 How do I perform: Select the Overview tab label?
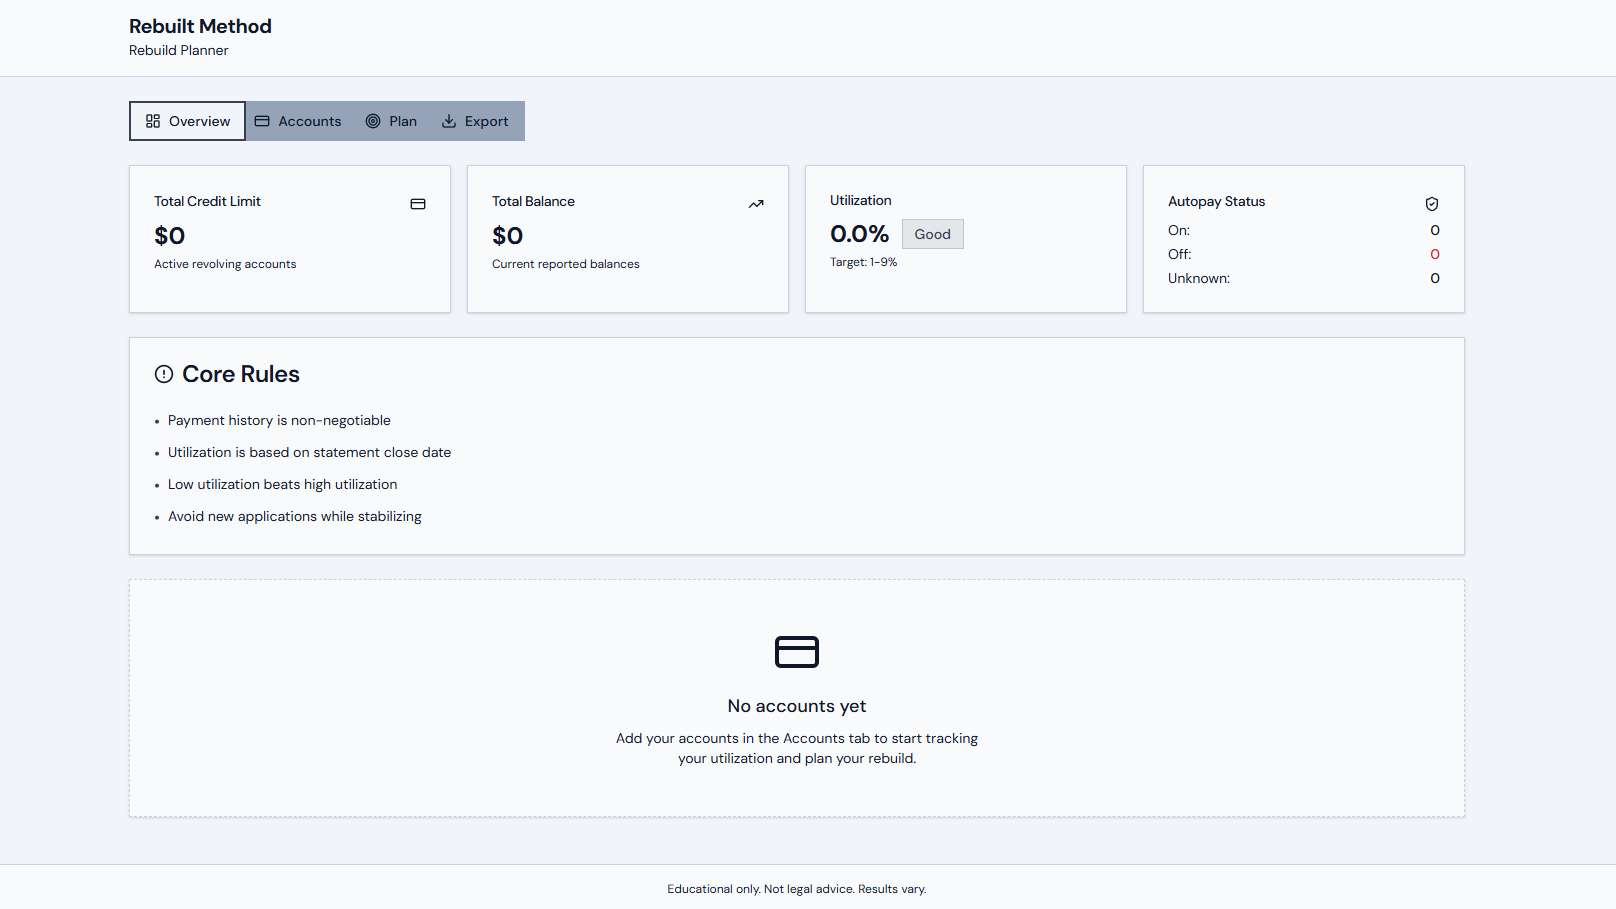coord(199,121)
